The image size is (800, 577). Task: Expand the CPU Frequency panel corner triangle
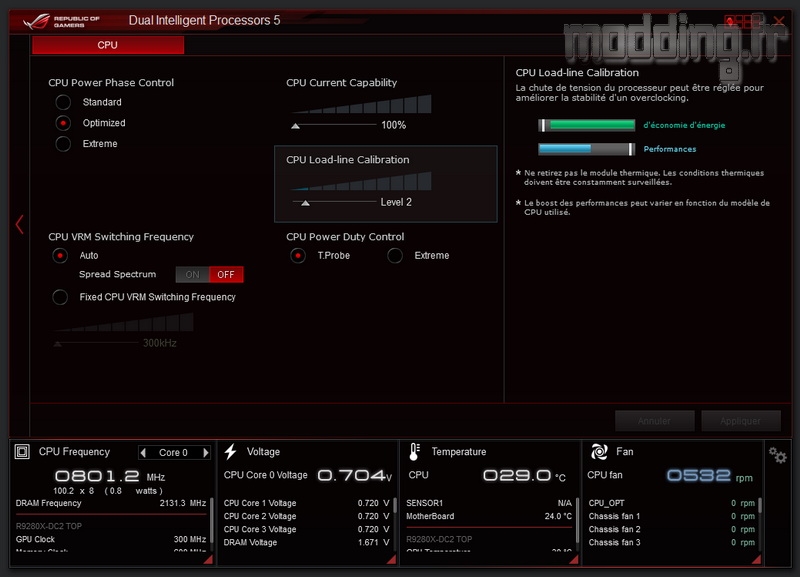(208, 560)
